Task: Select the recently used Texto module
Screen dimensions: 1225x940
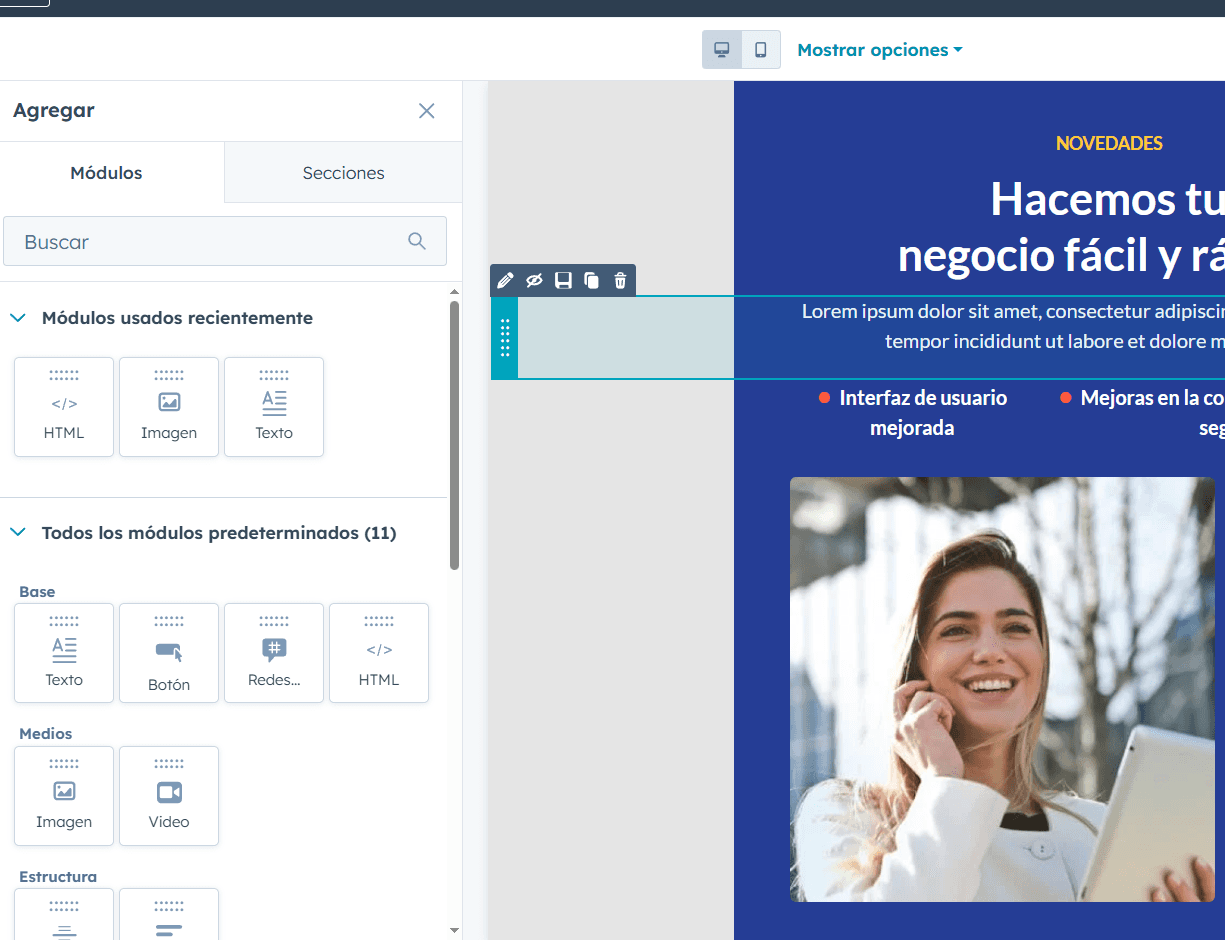Action: point(274,407)
